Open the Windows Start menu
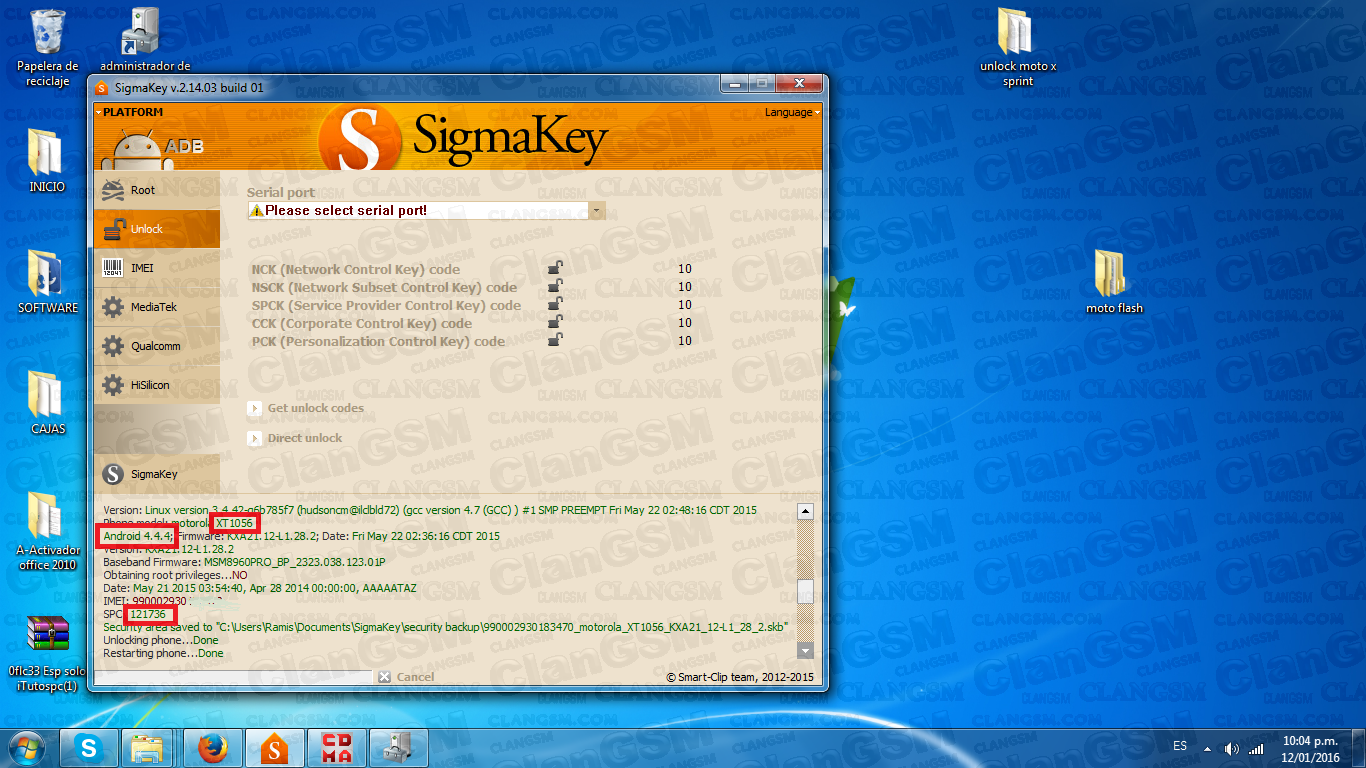 click(x=27, y=748)
